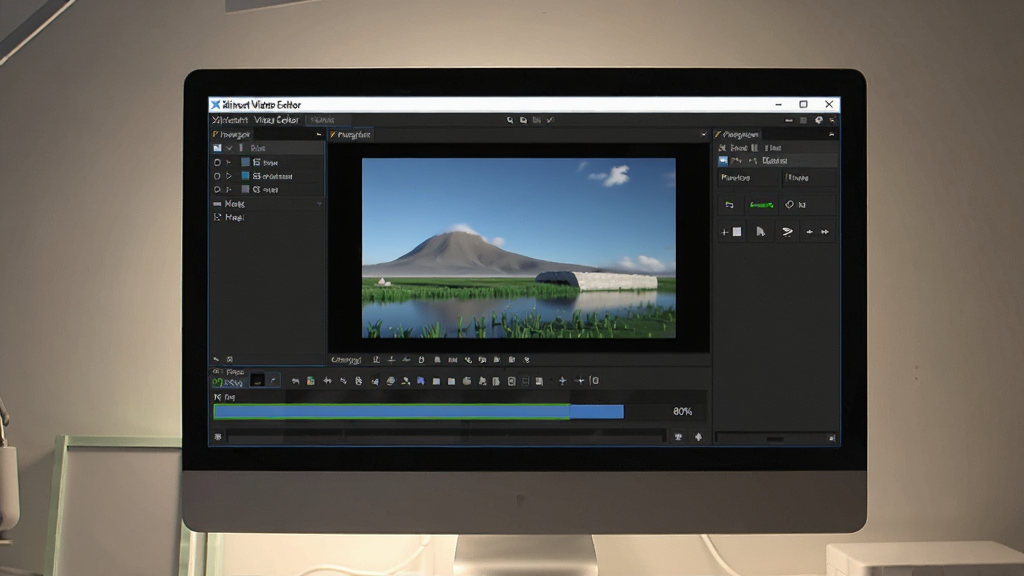The image size is (1024, 576).
Task: Click the copy icon next to the magnifier
Action: (523, 120)
